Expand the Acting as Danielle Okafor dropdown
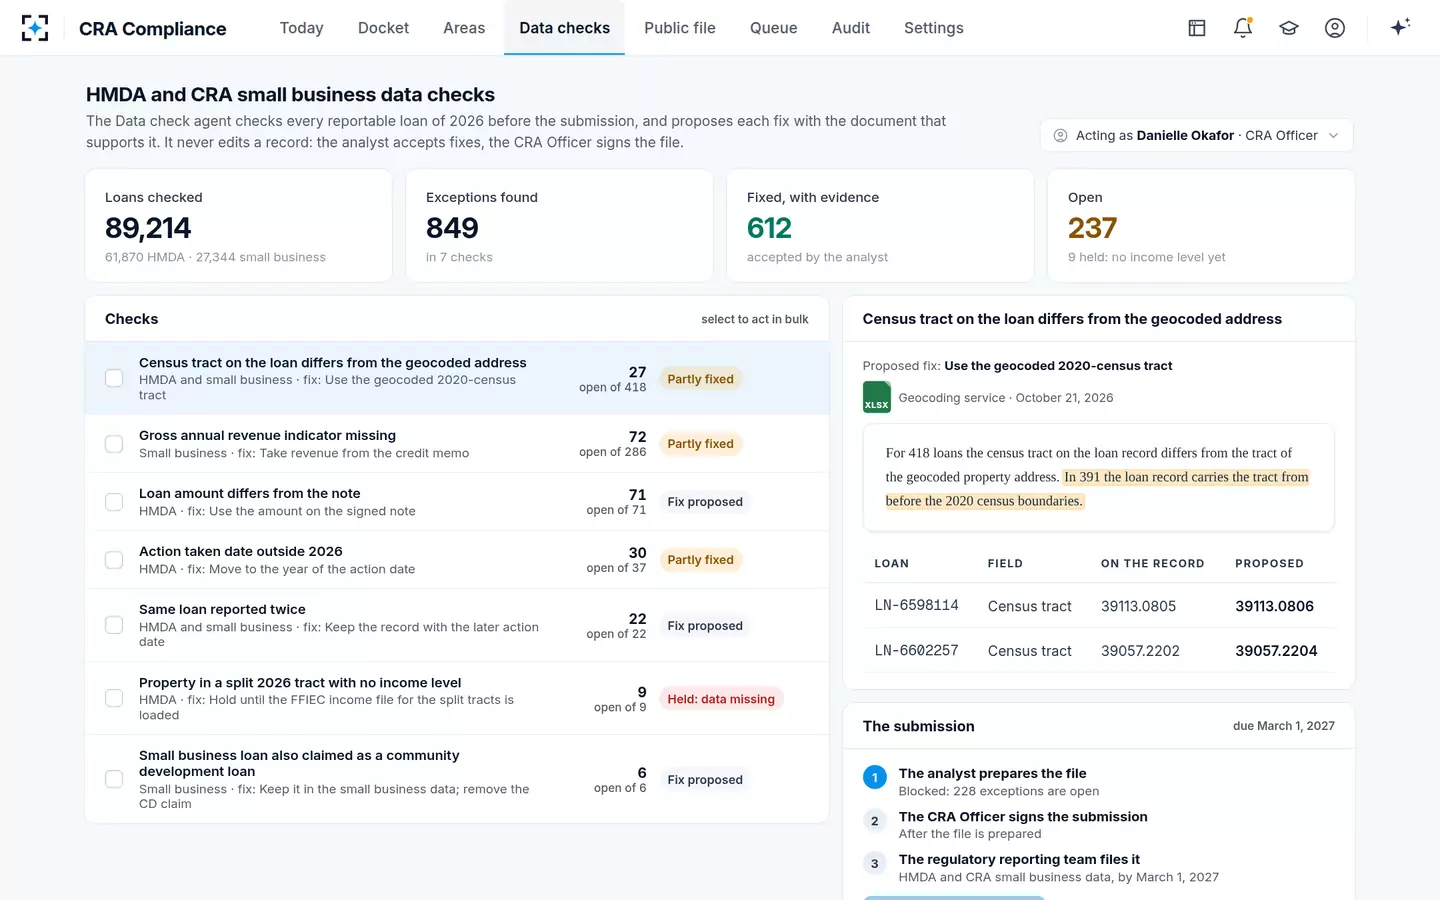Viewport: 1440px width, 900px height. (x=1197, y=135)
